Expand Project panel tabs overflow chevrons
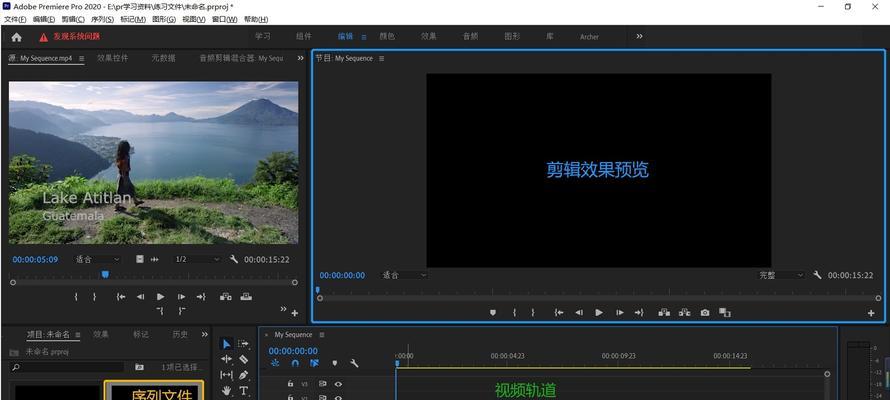This screenshot has width=890, height=400. tap(205, 335)
